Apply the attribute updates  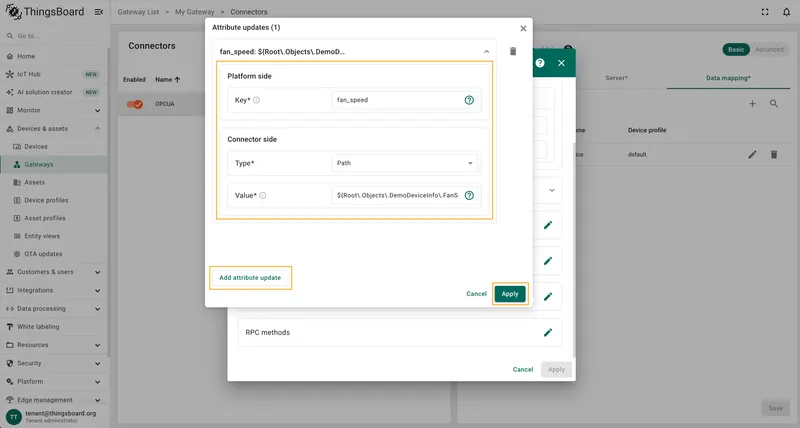(x=510, y=294)
